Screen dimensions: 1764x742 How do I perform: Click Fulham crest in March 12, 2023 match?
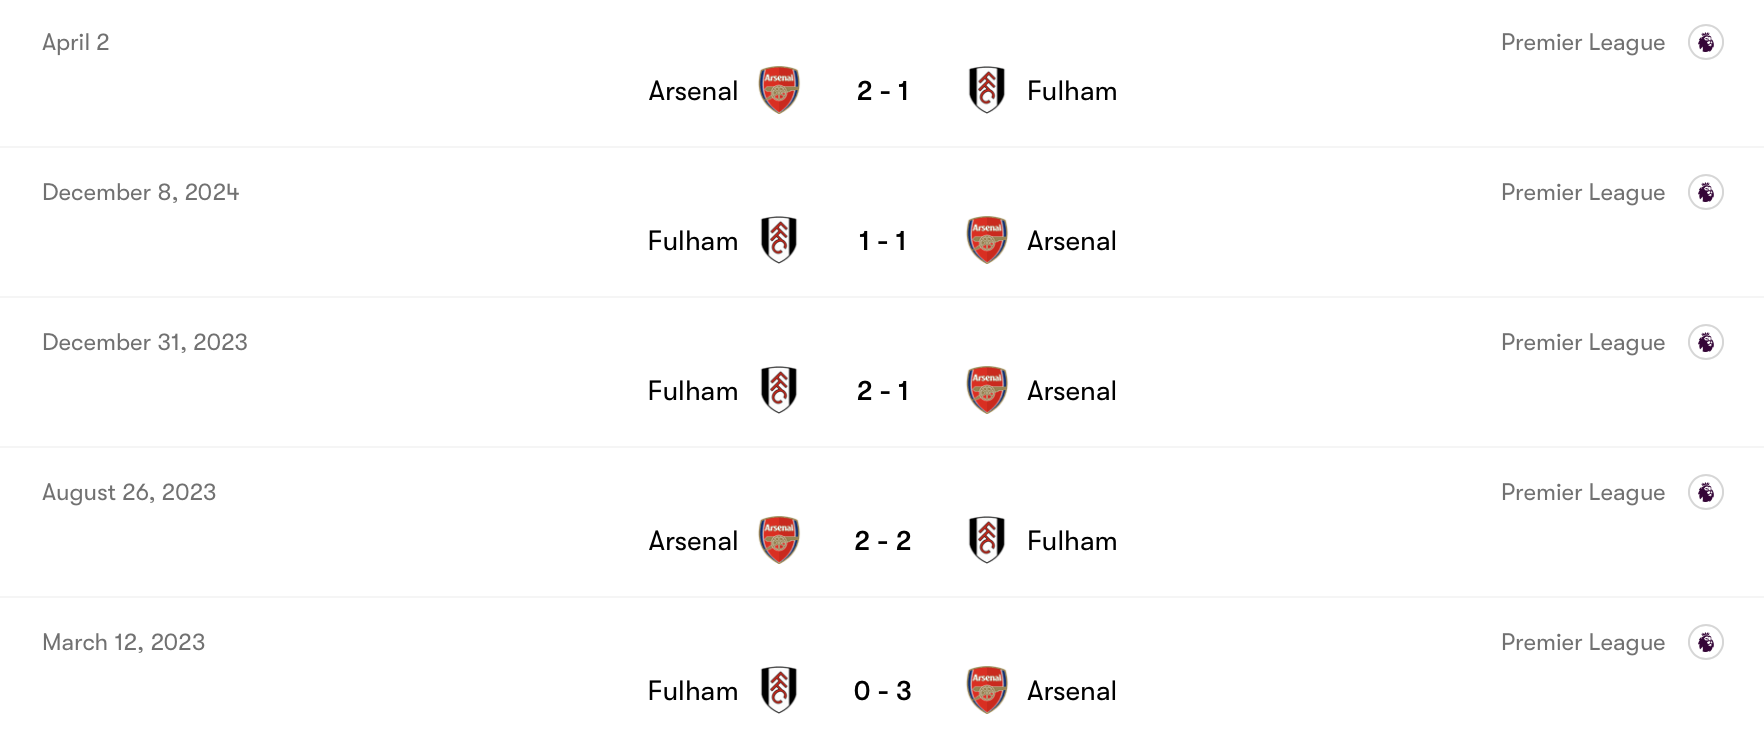tap(779, 690)
